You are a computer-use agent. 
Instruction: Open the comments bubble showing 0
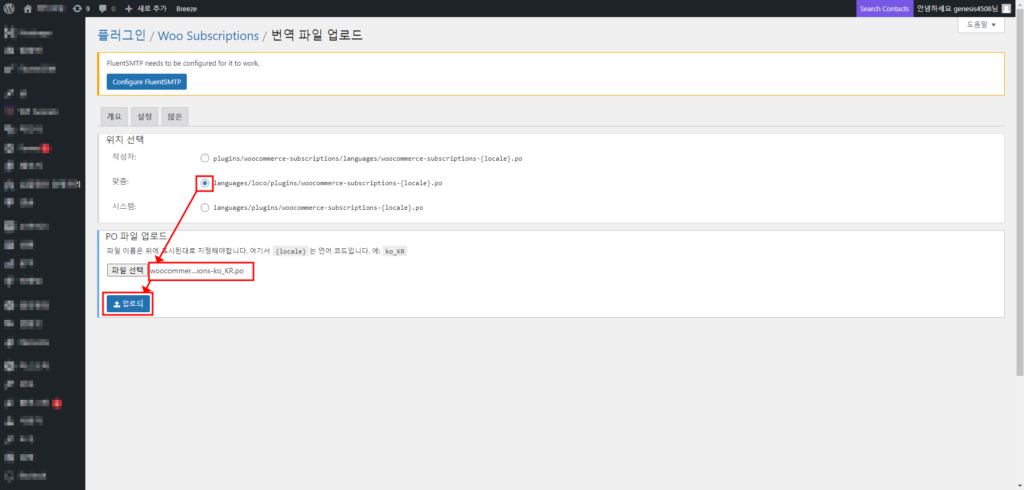click(x=106, y=8)
